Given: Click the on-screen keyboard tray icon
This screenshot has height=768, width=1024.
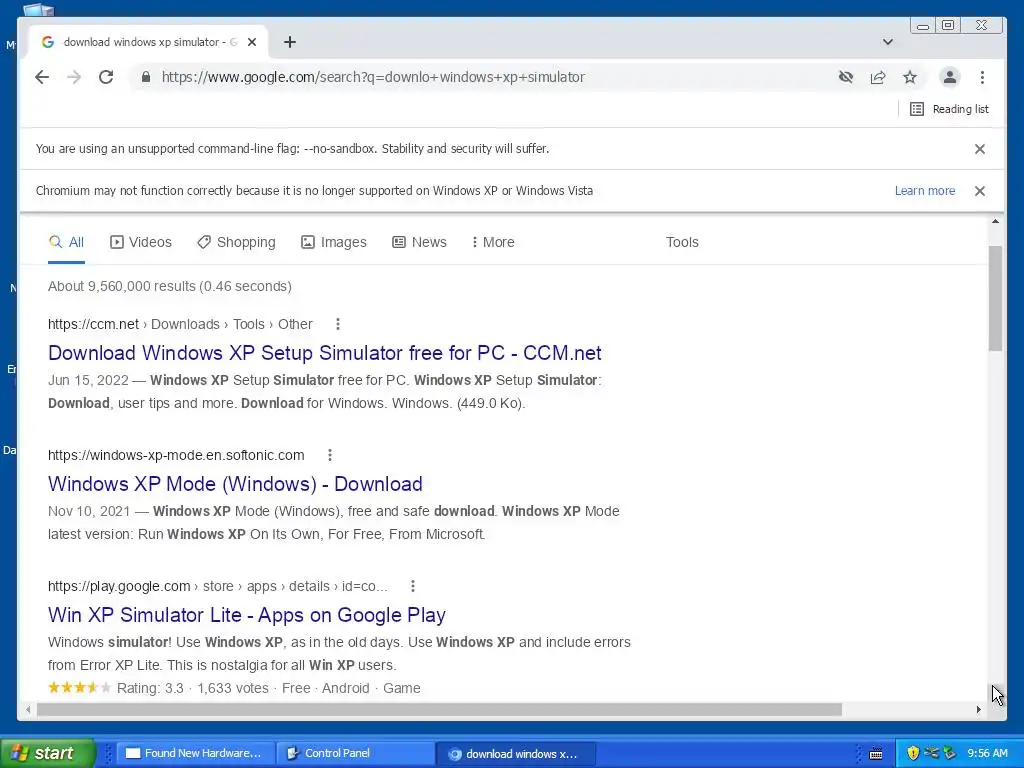Looking at the screenshot, I should point(876,754).
